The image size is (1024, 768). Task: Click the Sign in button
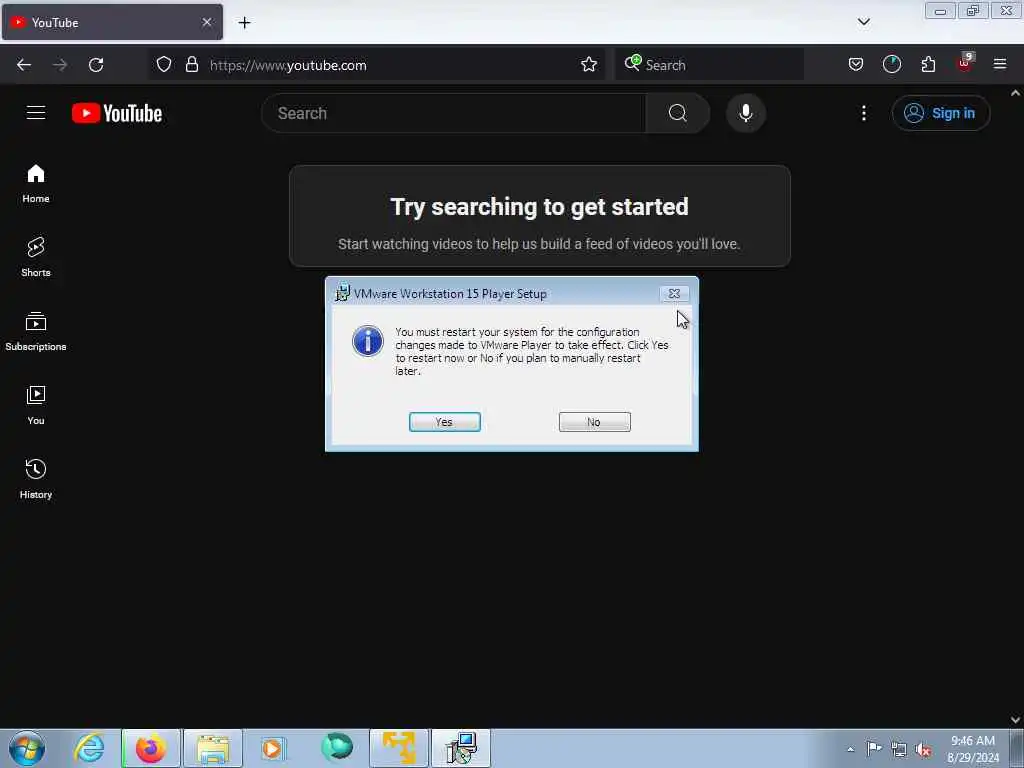tap(940, 113)
